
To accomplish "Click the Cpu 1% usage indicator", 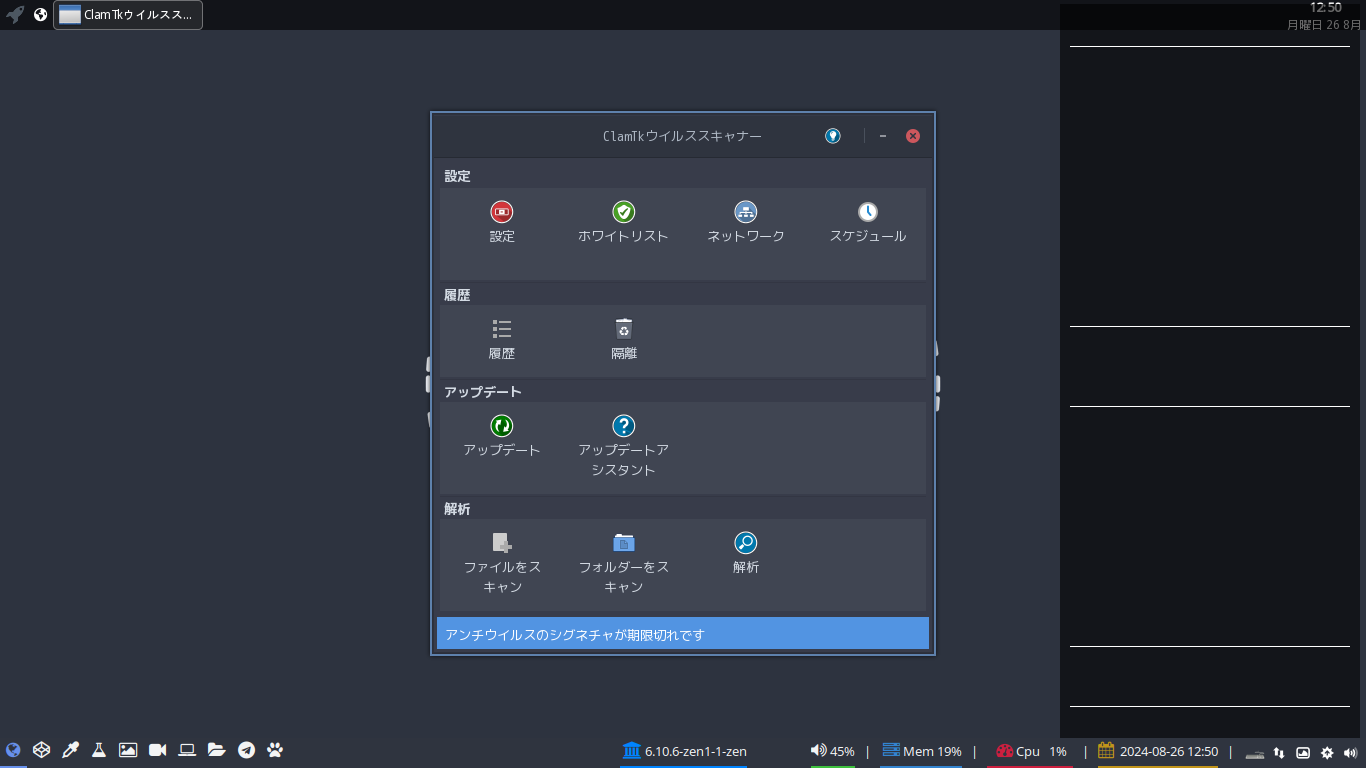I will (1032, 751).
